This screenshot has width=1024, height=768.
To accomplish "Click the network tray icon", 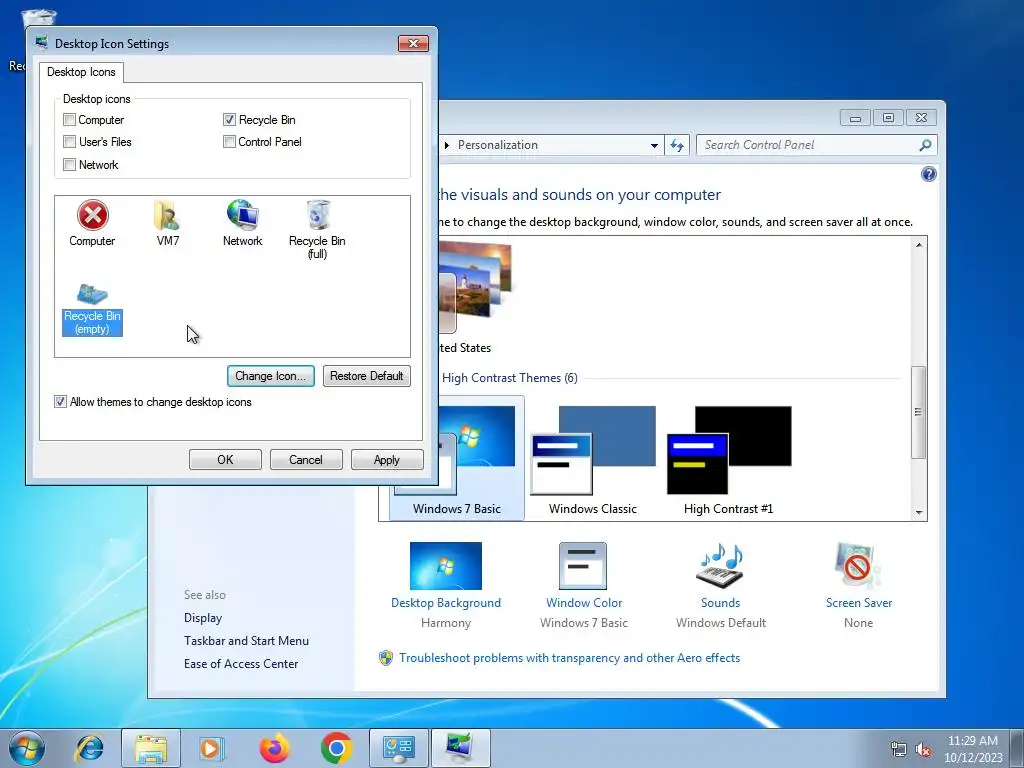I will click(899, 750).
